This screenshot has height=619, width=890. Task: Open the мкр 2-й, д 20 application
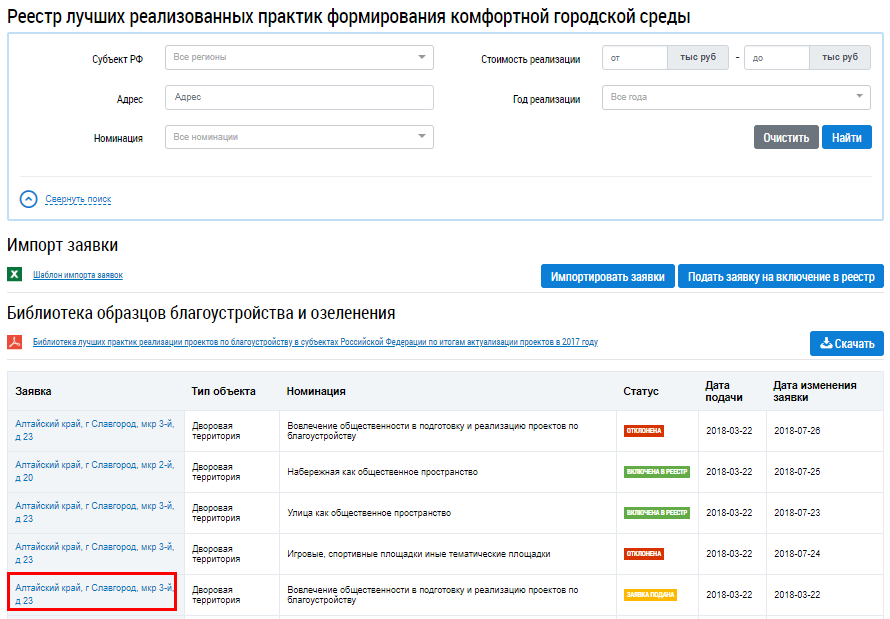click(94, 471)
